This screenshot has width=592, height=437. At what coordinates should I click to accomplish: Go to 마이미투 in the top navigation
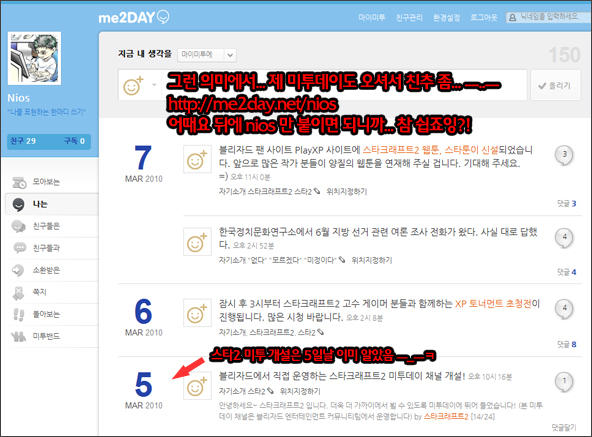[372, 17]
